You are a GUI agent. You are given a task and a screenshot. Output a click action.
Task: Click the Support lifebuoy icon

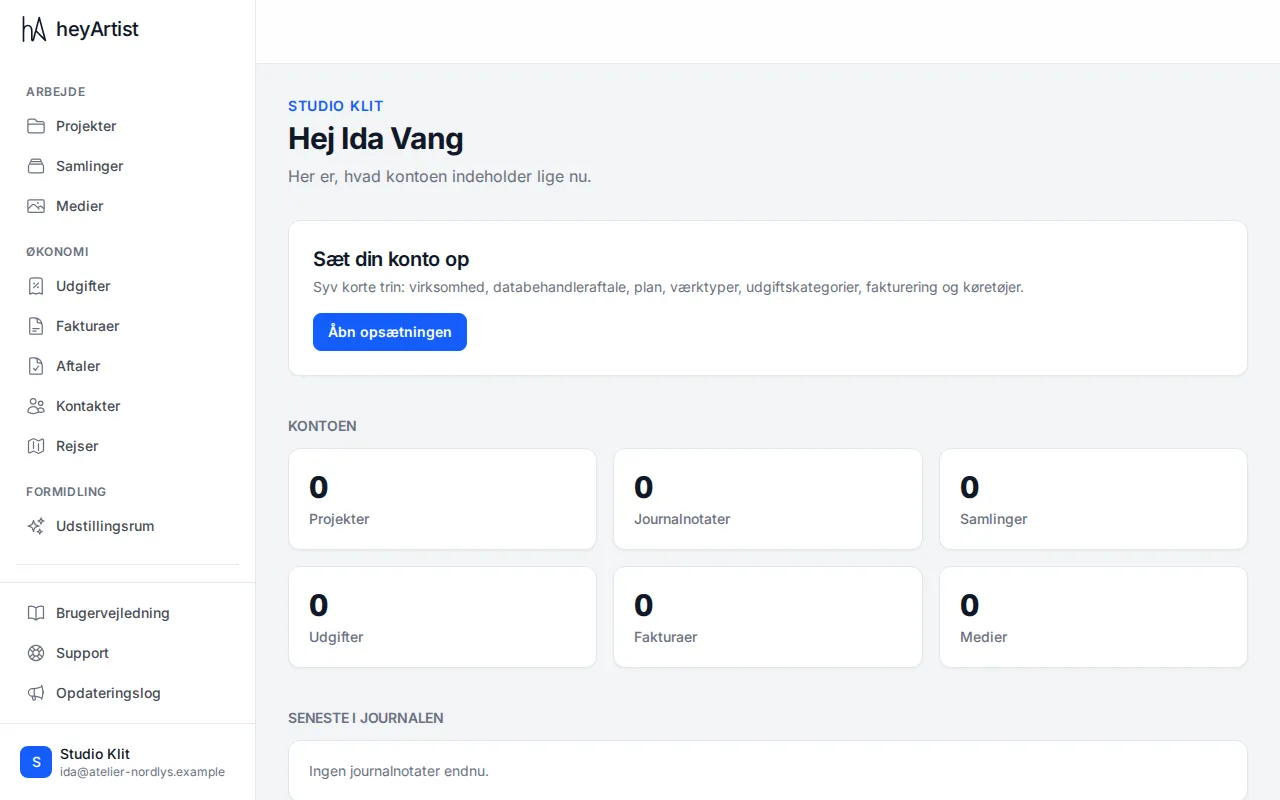36,653
